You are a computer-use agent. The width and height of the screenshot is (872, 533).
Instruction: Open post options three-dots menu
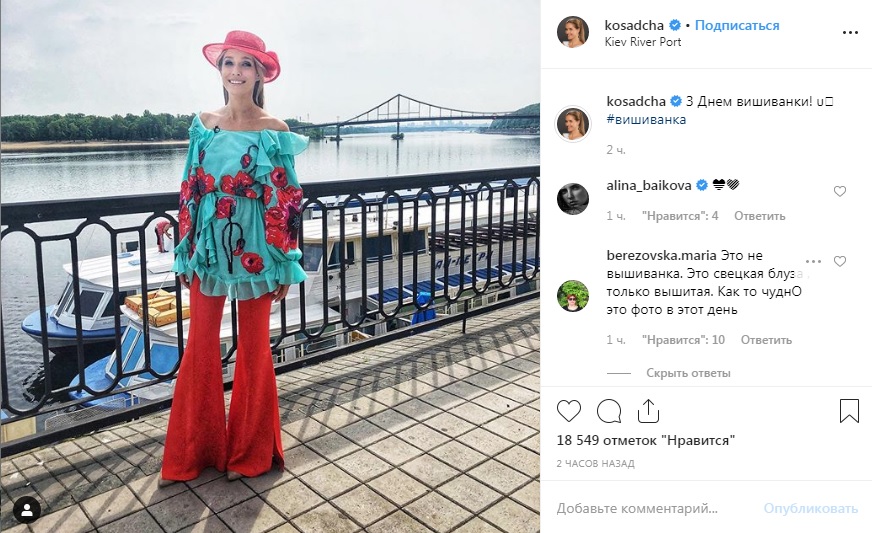pyautogui.click(x=850, y=33)
